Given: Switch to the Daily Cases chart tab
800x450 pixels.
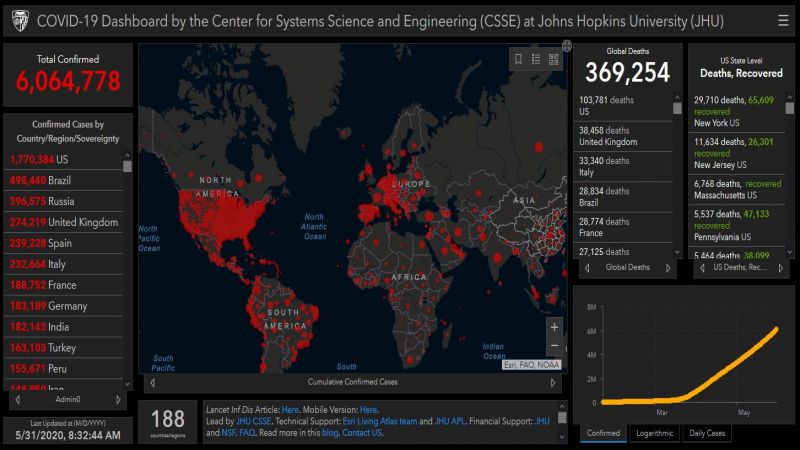Looking at the screenshot, I should (707, 433).
